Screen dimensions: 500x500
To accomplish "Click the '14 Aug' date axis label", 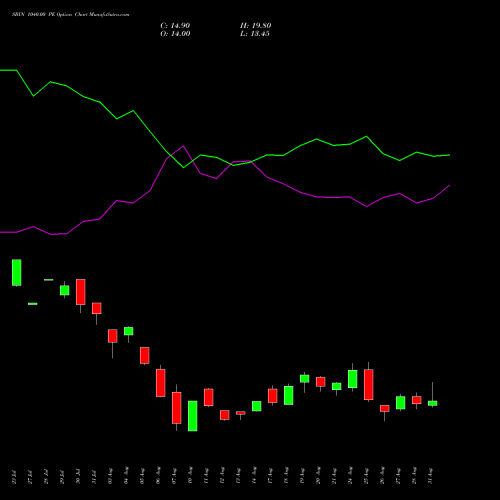I will (x=254, y=476).
